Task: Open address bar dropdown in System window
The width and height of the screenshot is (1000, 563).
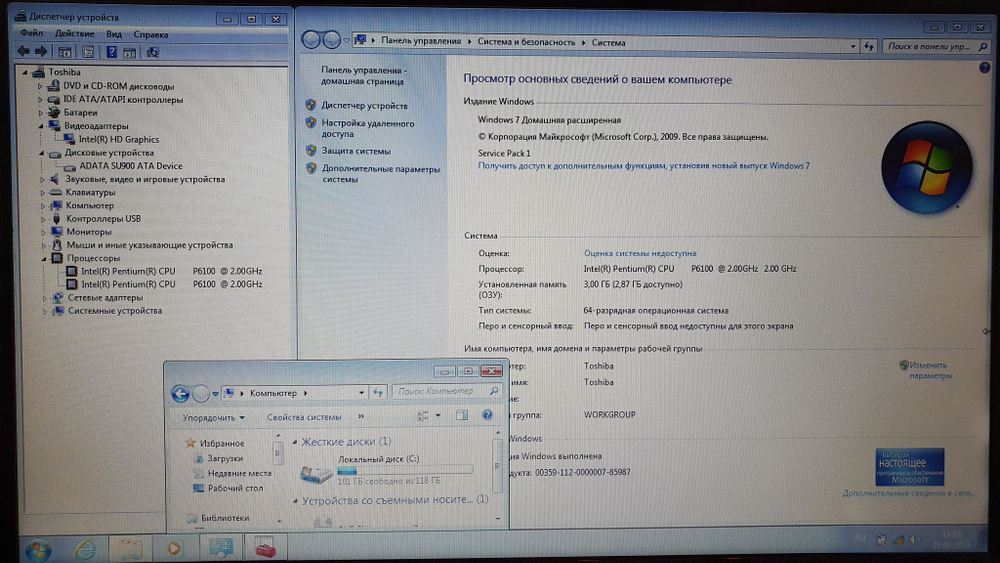Action: (853, 46)
